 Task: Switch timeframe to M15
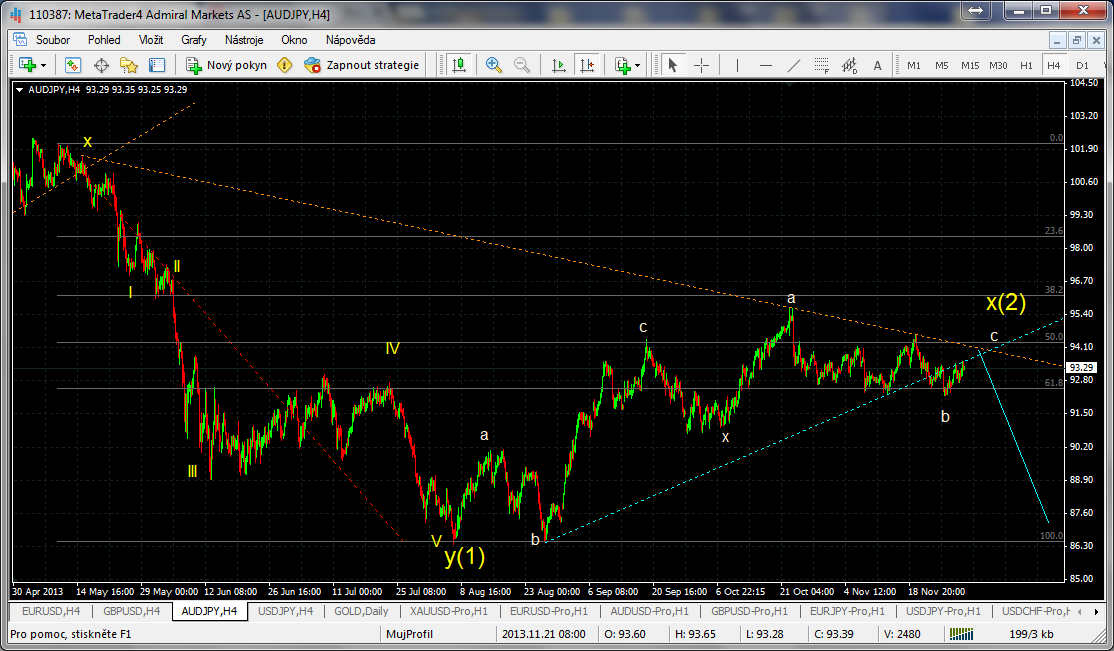[970, 65]
